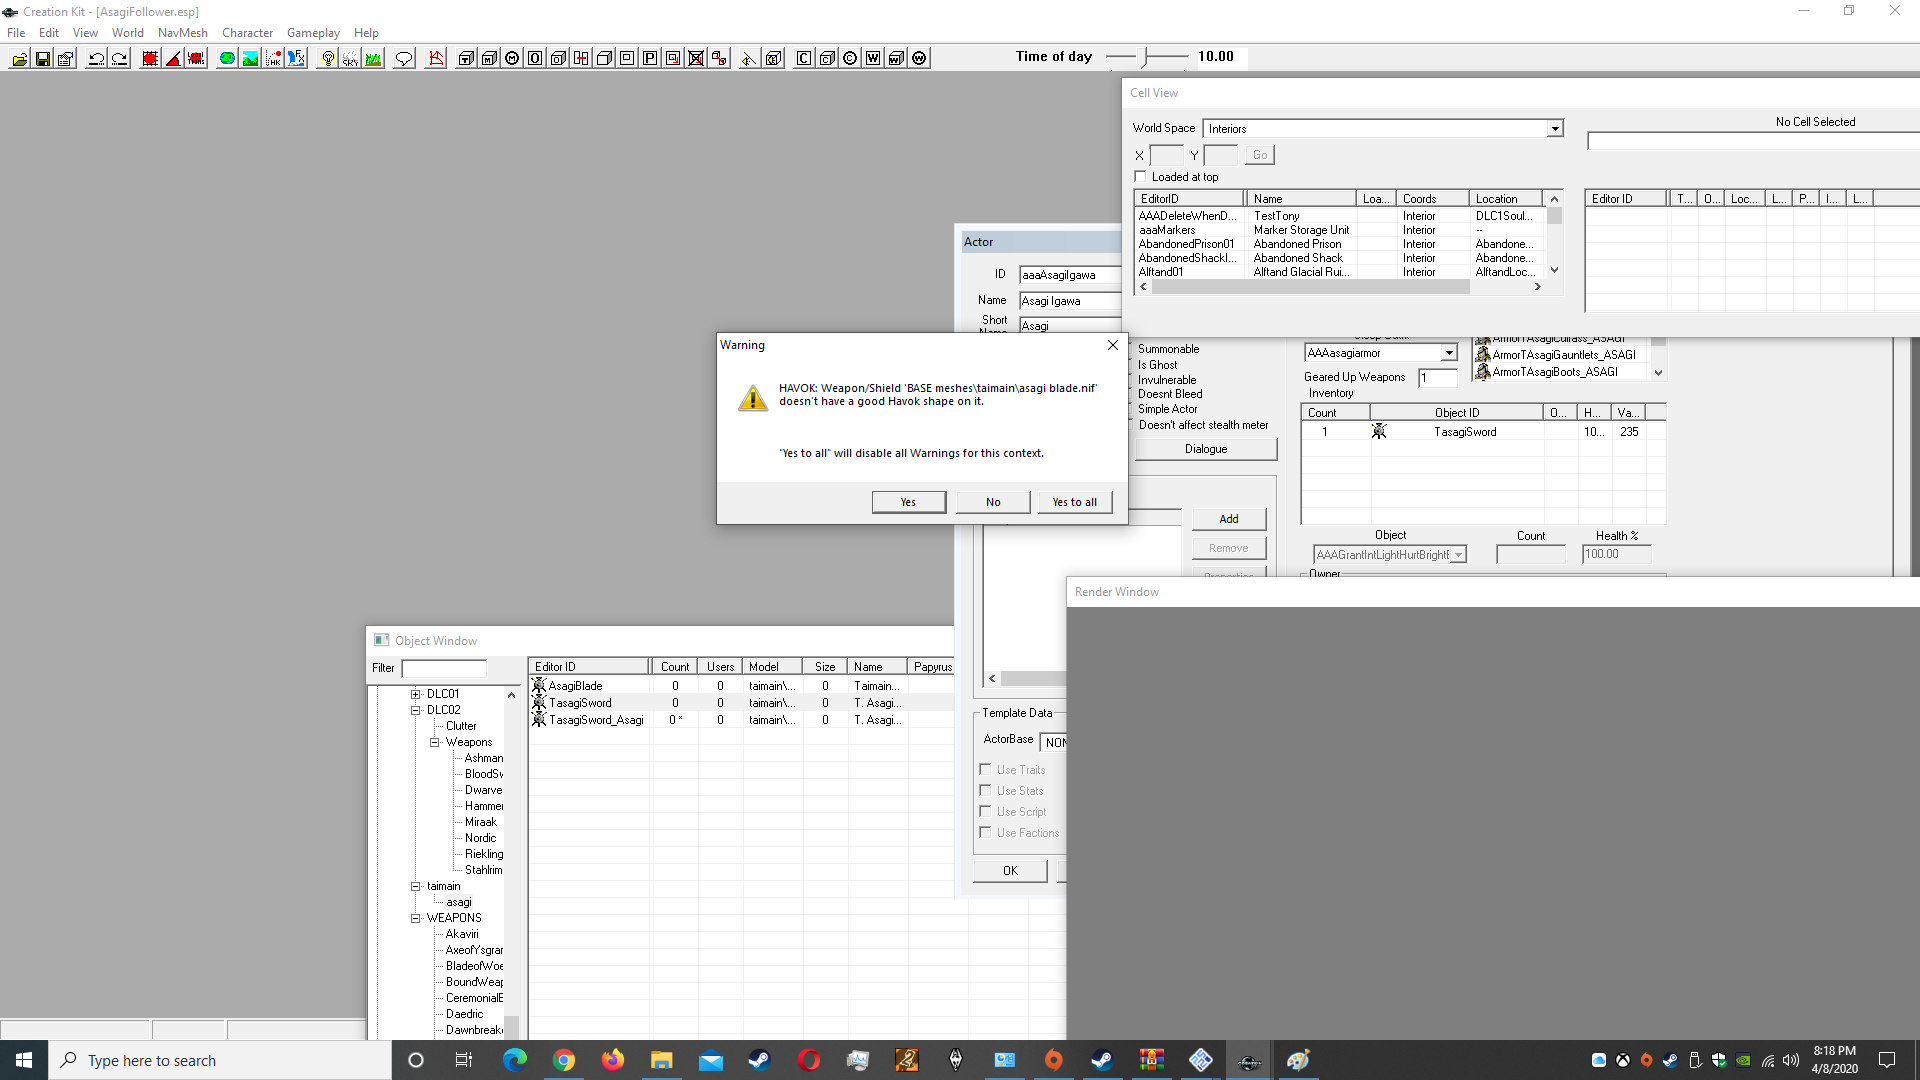
Task: Open the Gameplay menu
Action: tap(313, 33)
